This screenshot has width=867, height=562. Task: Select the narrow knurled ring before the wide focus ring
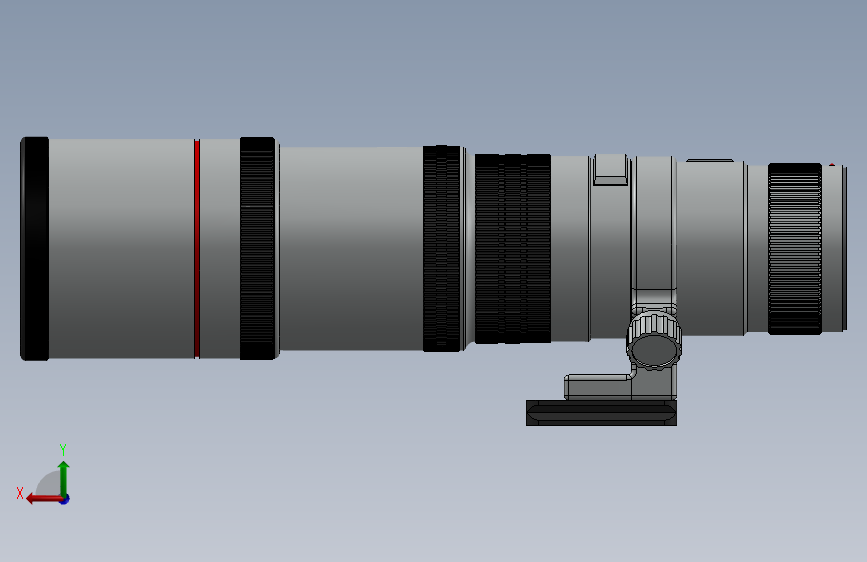[x=442, y=248]
